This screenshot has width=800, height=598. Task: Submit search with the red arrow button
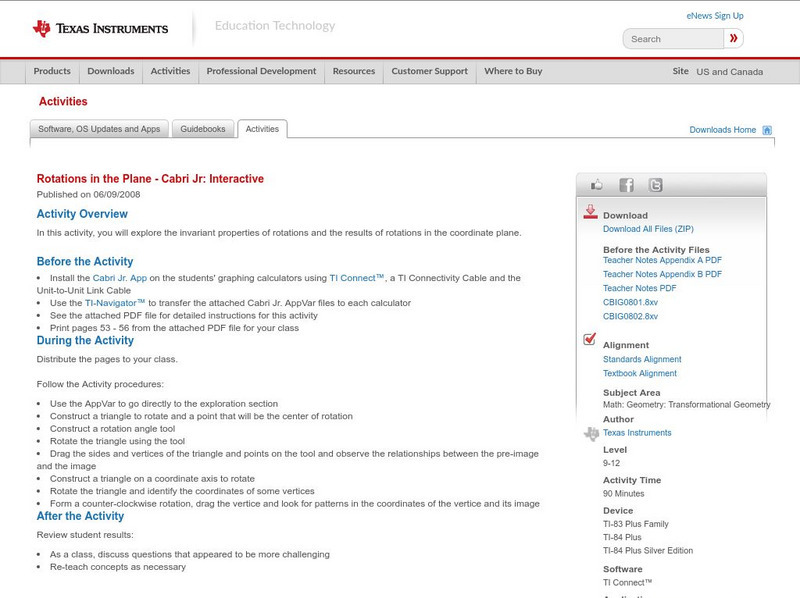tap(733, 38)
